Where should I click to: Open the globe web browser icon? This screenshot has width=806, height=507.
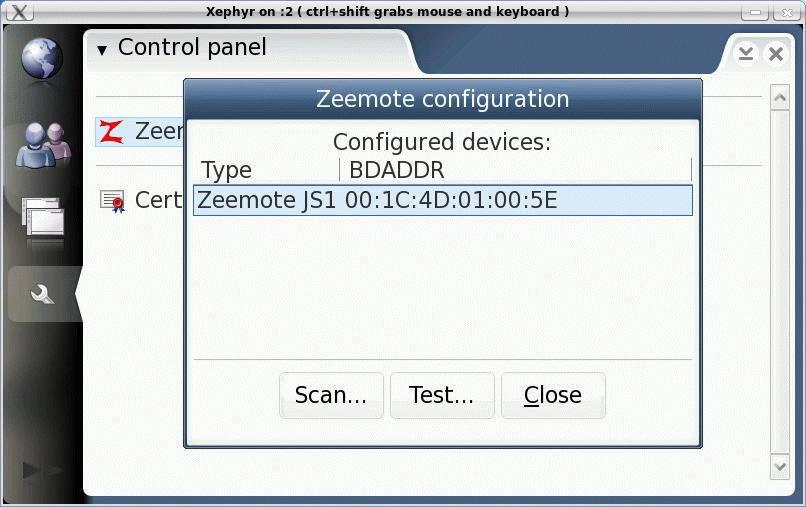[x=42, y=58]
